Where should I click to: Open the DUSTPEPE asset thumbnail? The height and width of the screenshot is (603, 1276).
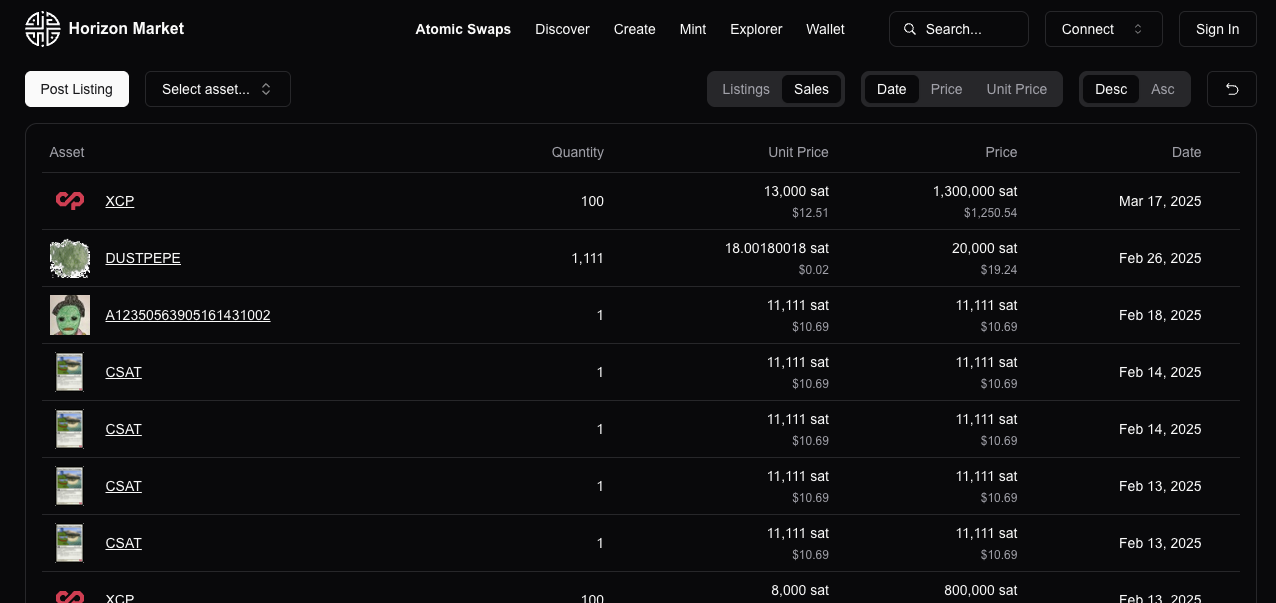click(70, 258)
